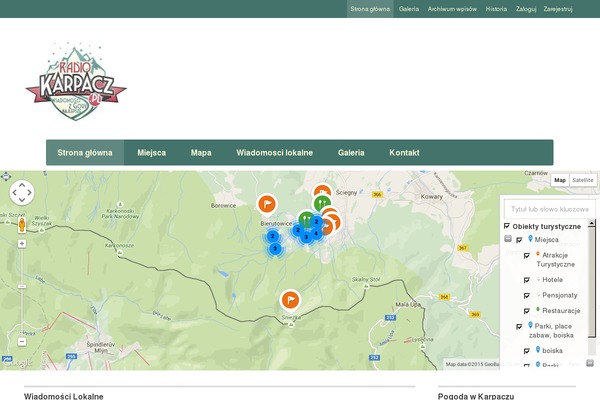Screen dimensions: 600x400
Task: Uncheck the boiska checkbox
Action: (527, 351)
